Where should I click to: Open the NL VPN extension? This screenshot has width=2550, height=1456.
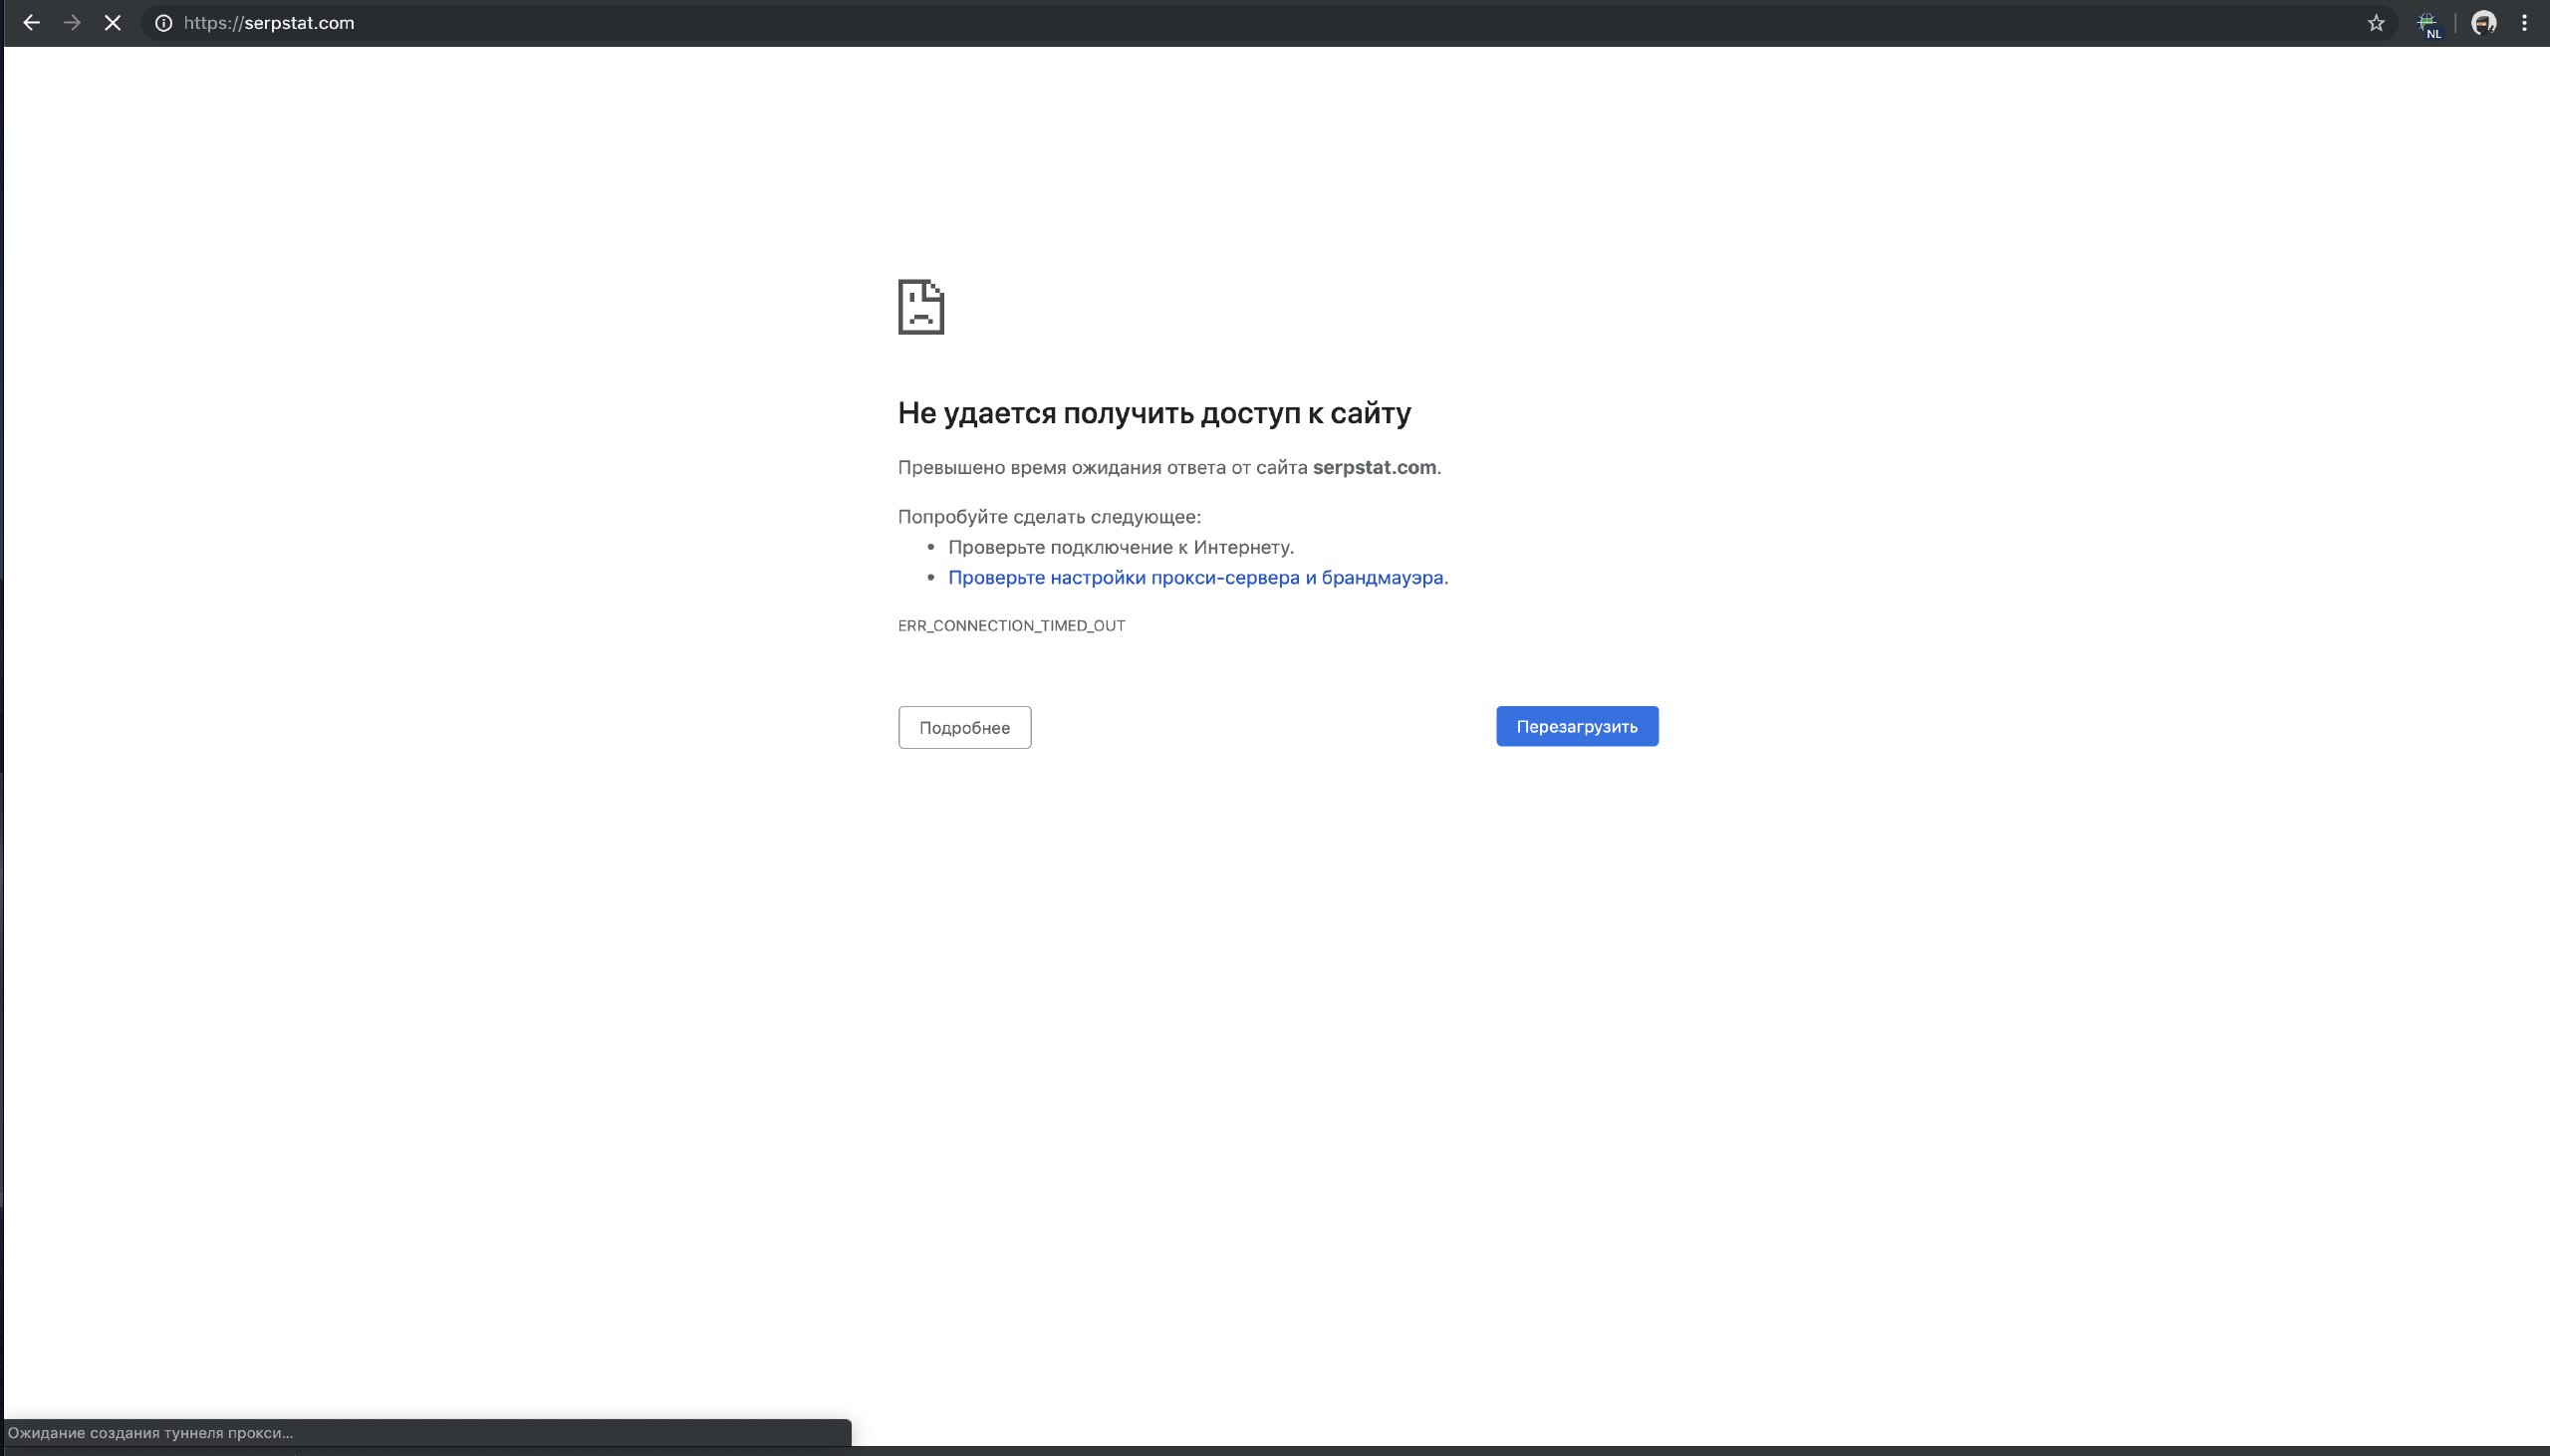pos(2429,24)
